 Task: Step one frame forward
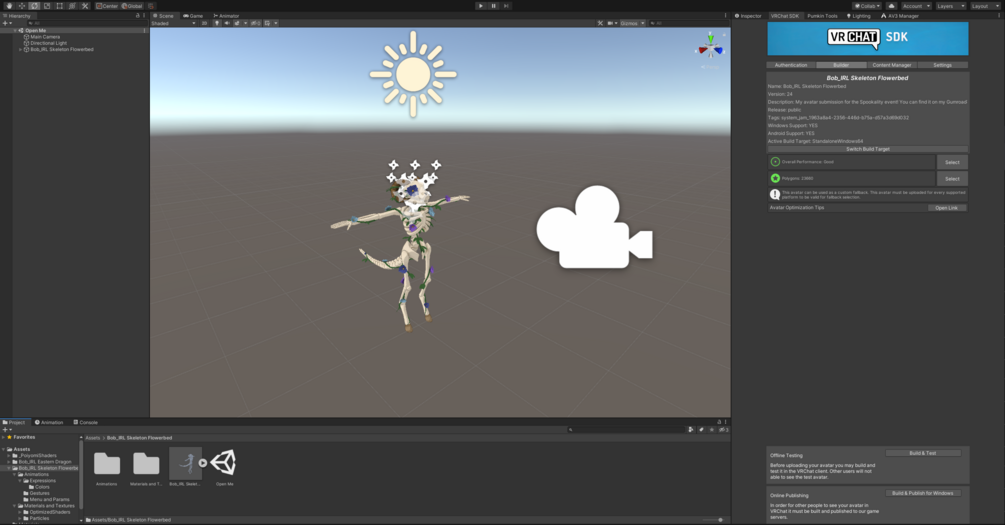[x=506, y=6]
